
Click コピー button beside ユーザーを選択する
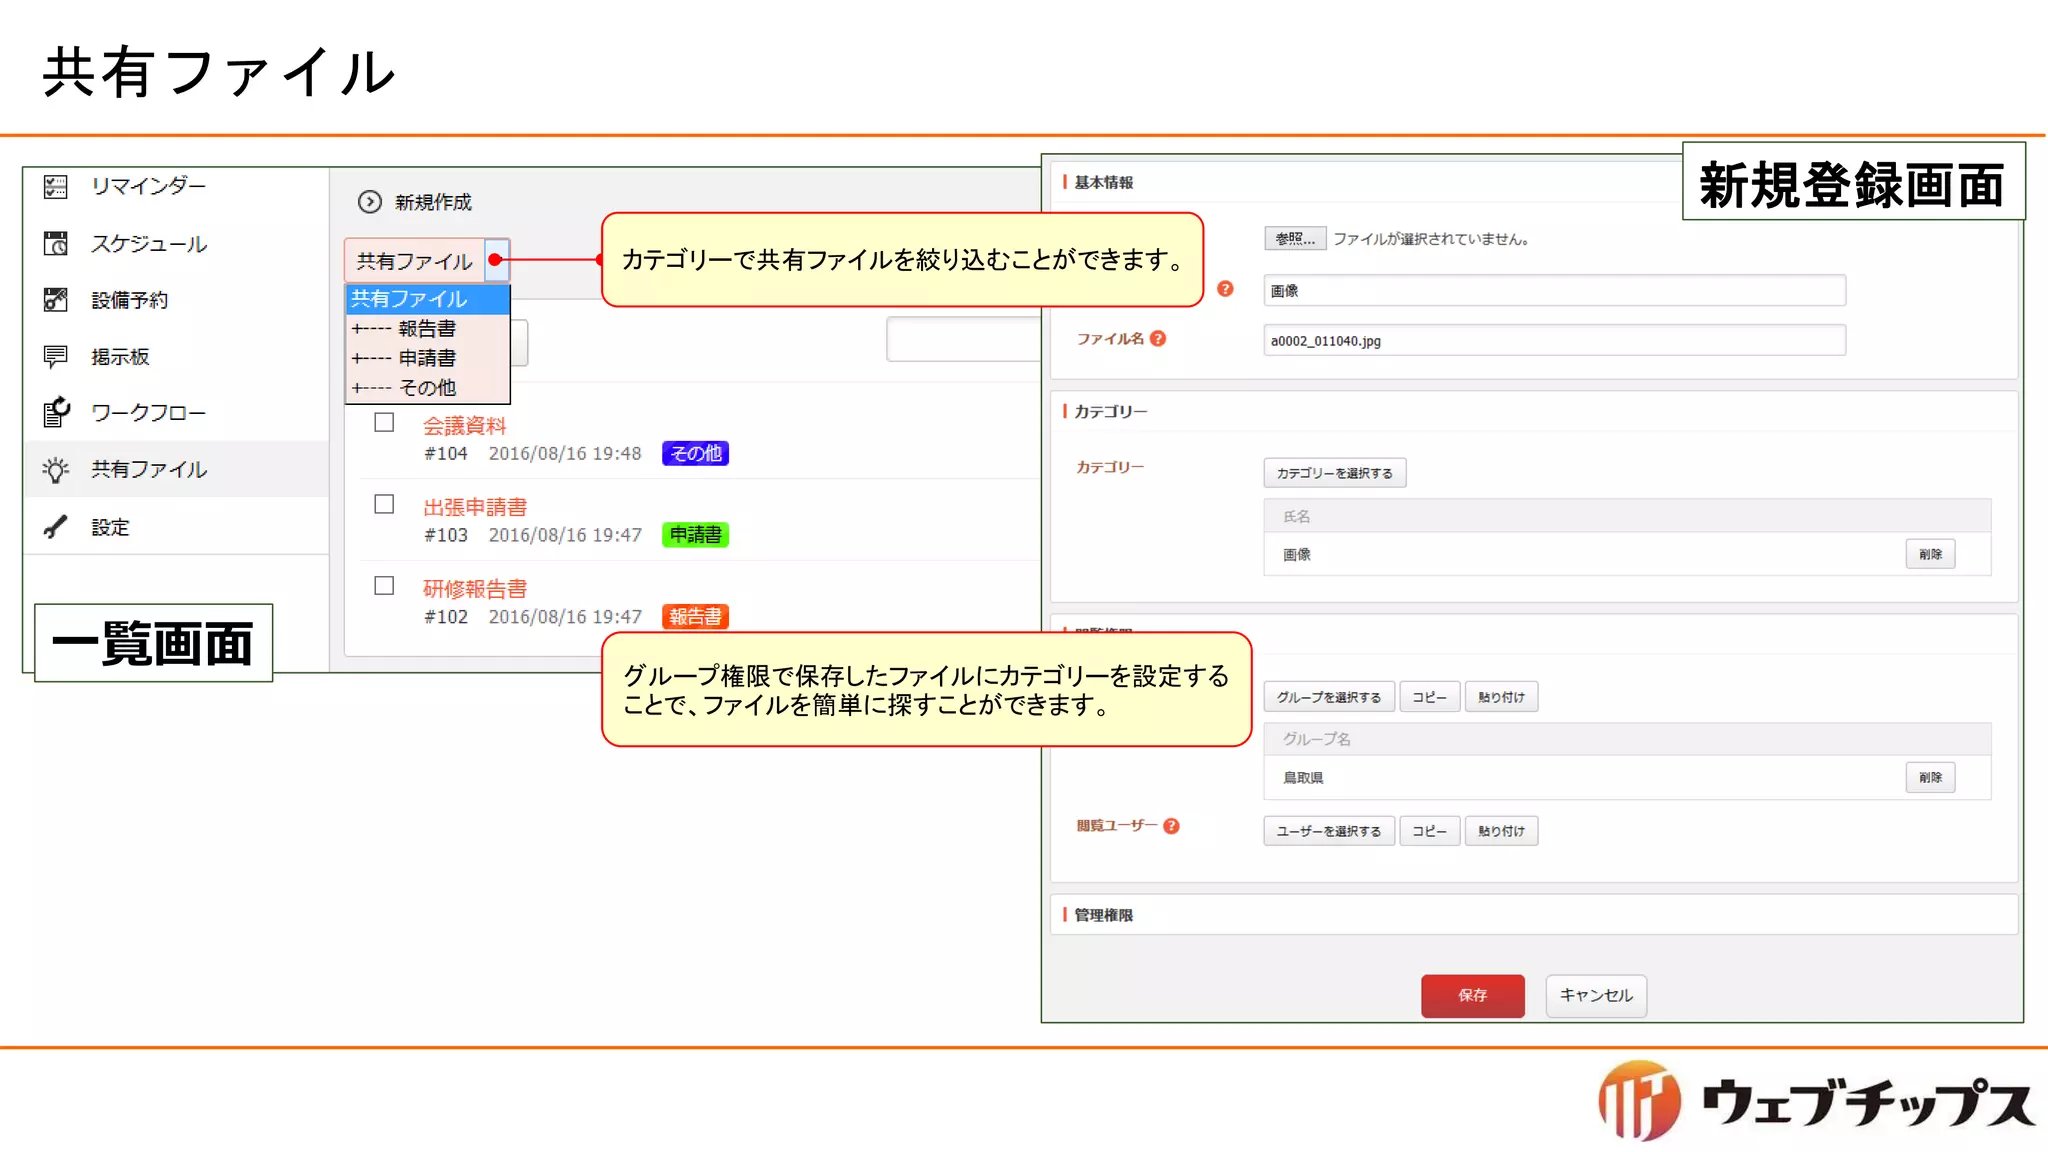point(1430,831)
